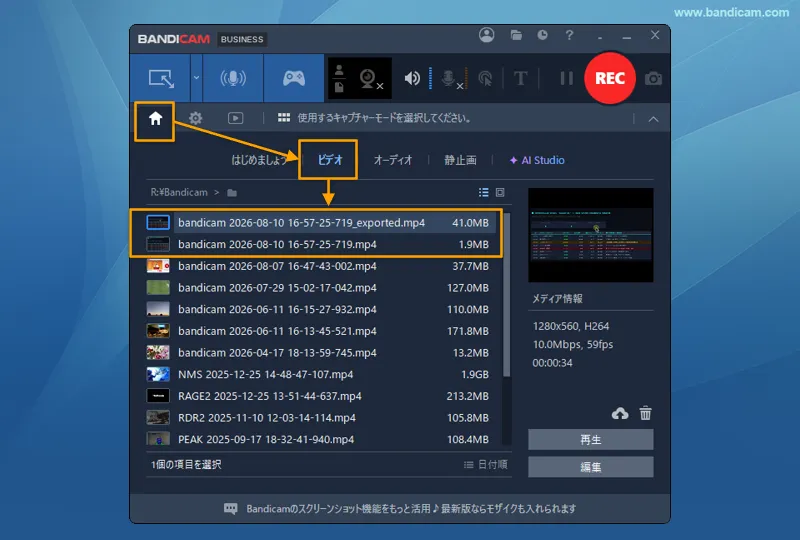Select the game recording mode icon
The height and width of the screenshot is (540, 800).
[294, 79]
